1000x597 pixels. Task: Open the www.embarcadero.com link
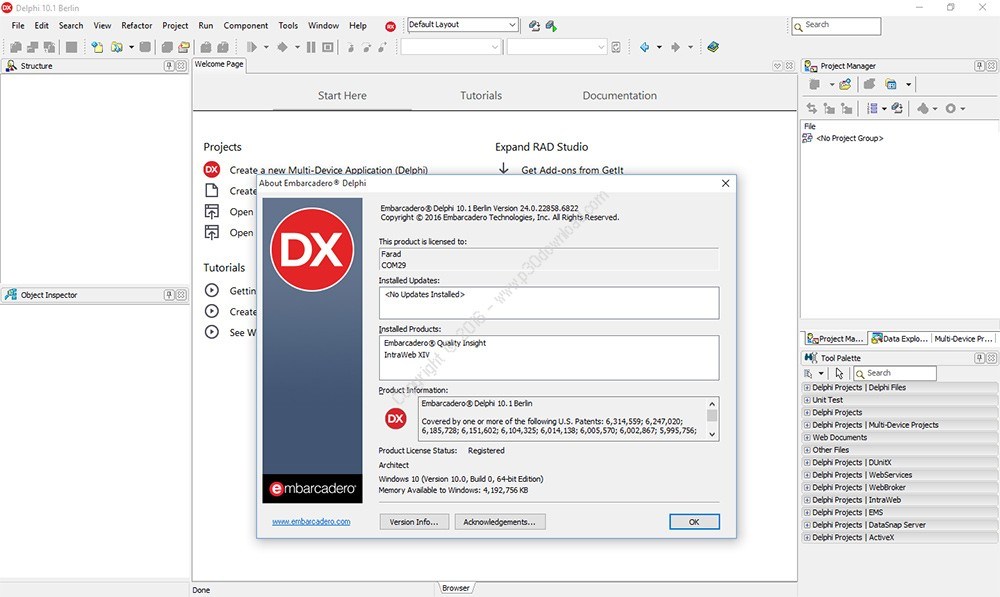point(311,522)
